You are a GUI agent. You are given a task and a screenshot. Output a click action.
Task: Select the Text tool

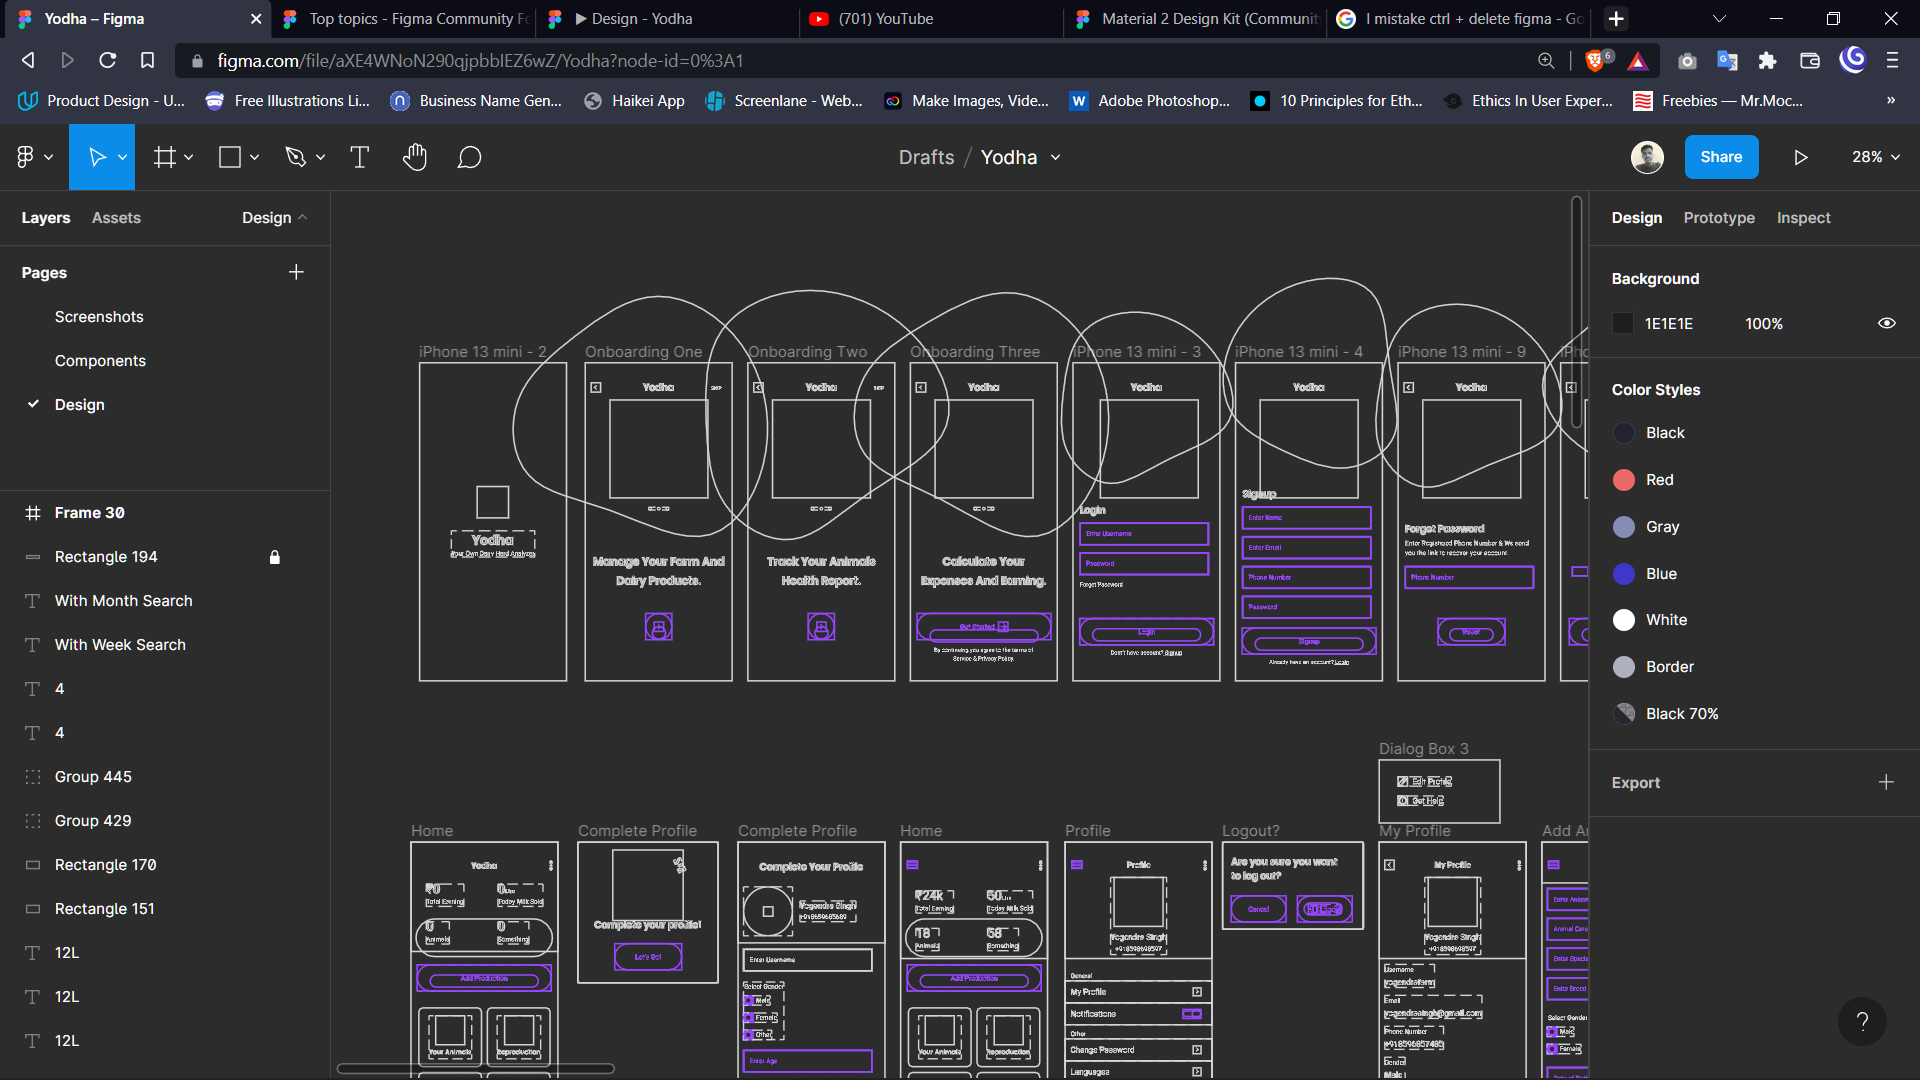tap(359, 157)
